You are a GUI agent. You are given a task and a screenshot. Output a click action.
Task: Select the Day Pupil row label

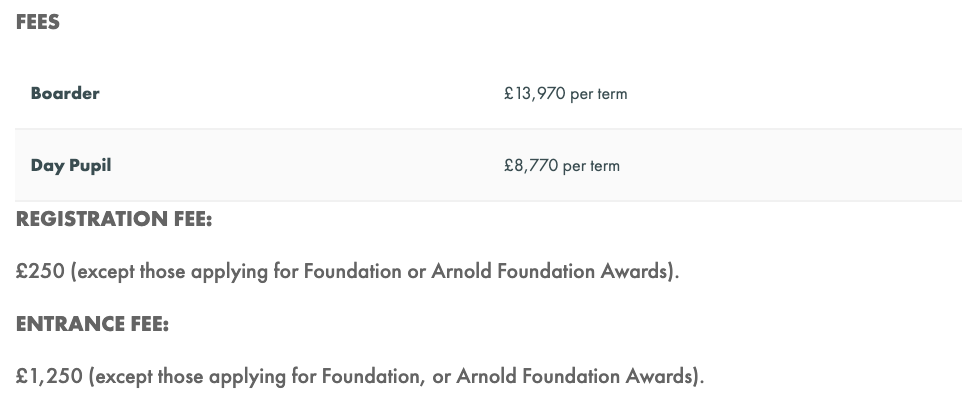(x=71, y=165)
